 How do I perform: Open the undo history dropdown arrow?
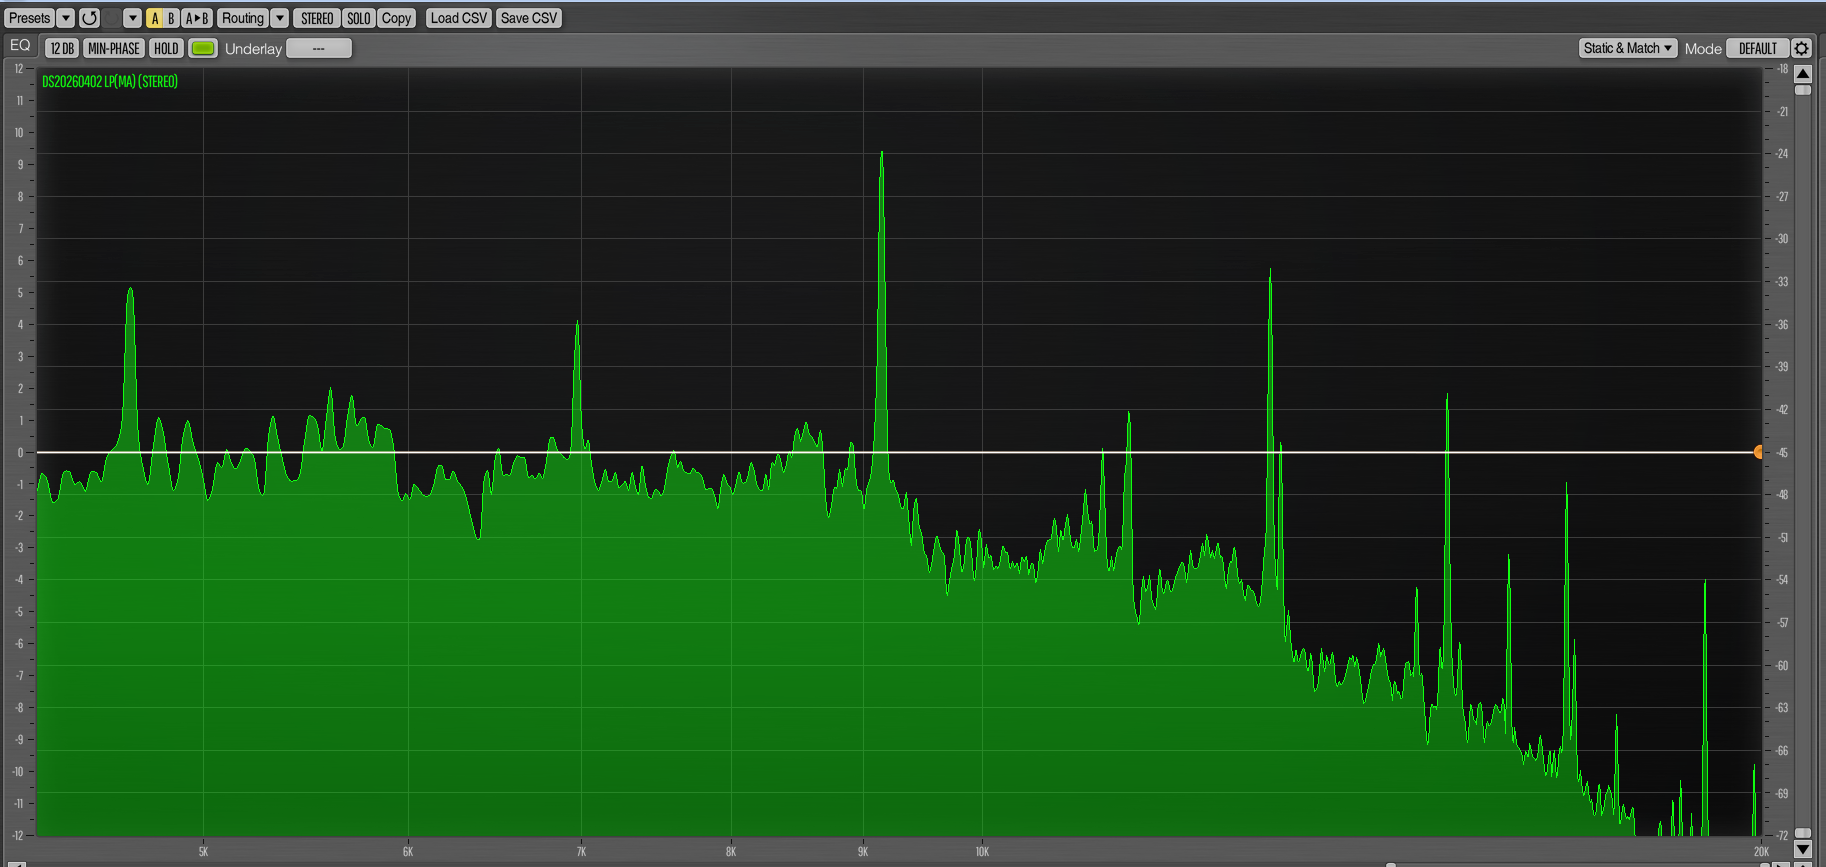click(x=132, y=18)
